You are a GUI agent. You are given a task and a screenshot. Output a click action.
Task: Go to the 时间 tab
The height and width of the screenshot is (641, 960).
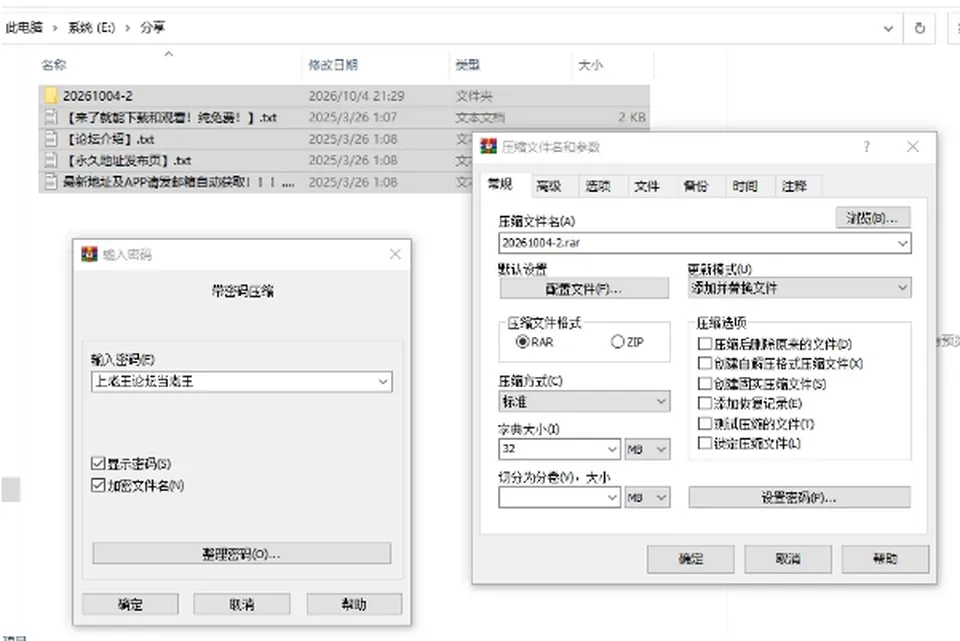tap(745, 186)
